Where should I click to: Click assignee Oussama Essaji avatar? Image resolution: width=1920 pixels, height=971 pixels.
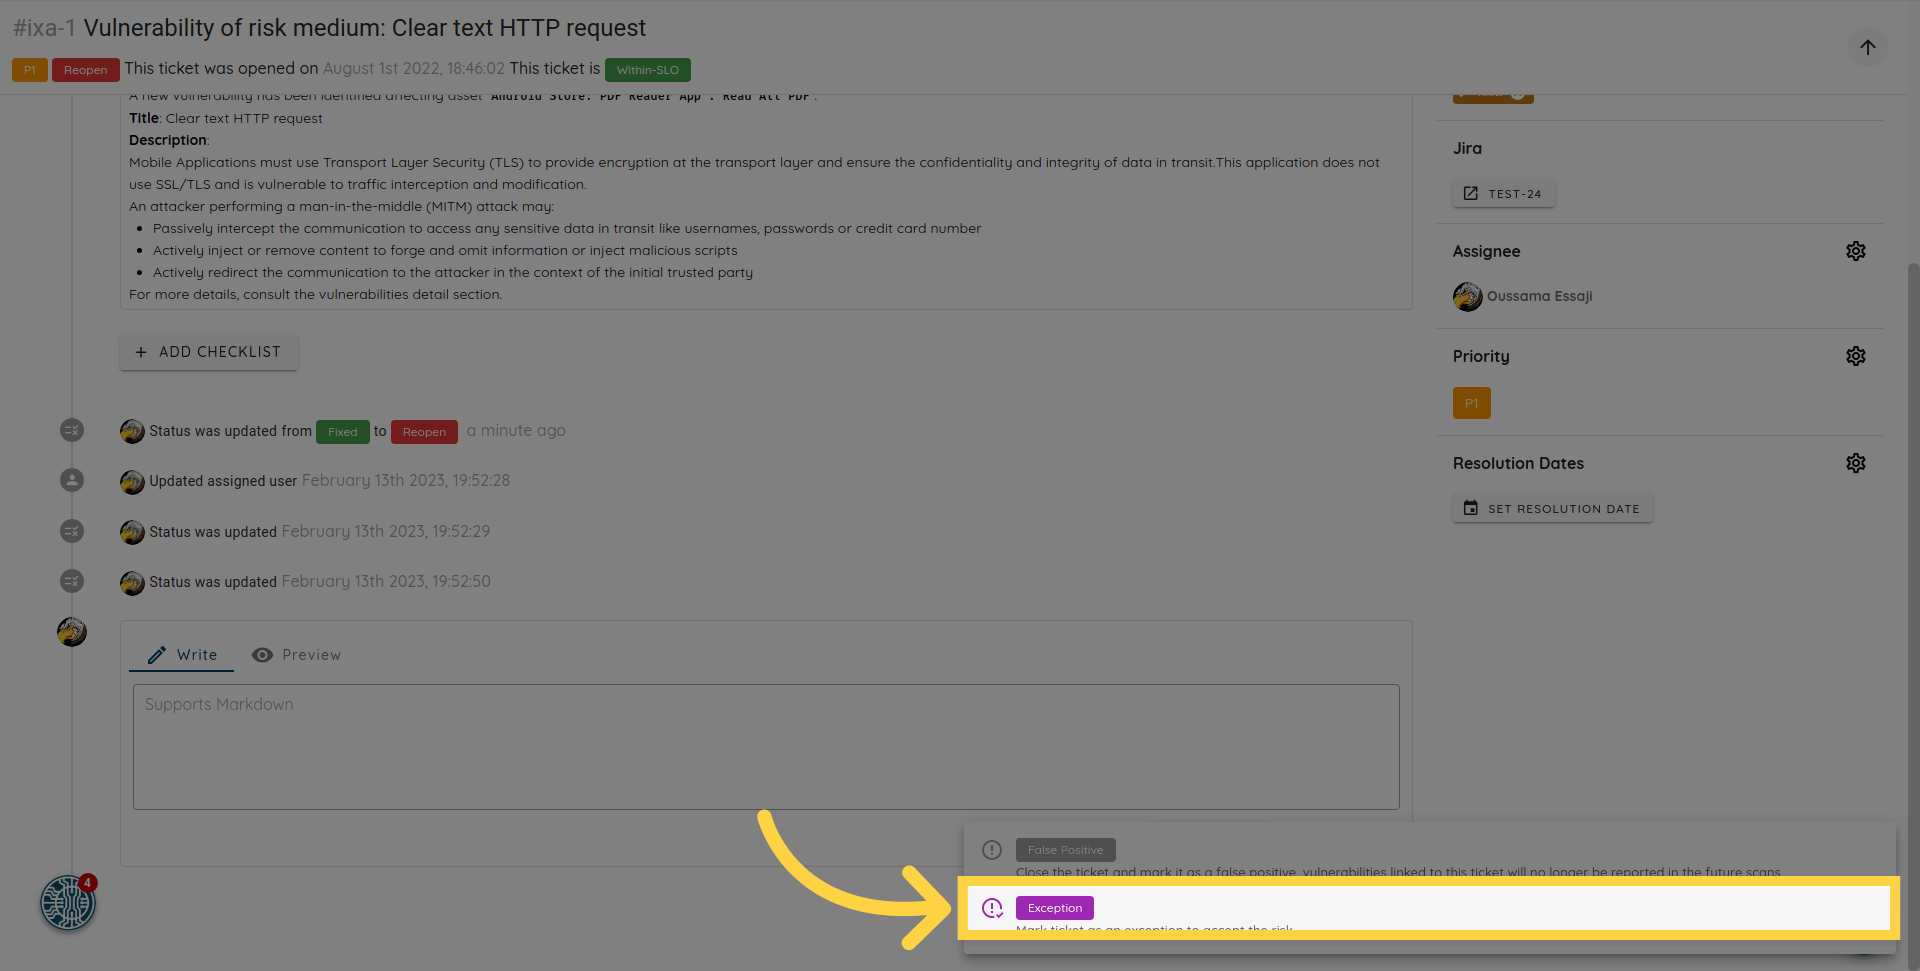[1467, 297]
